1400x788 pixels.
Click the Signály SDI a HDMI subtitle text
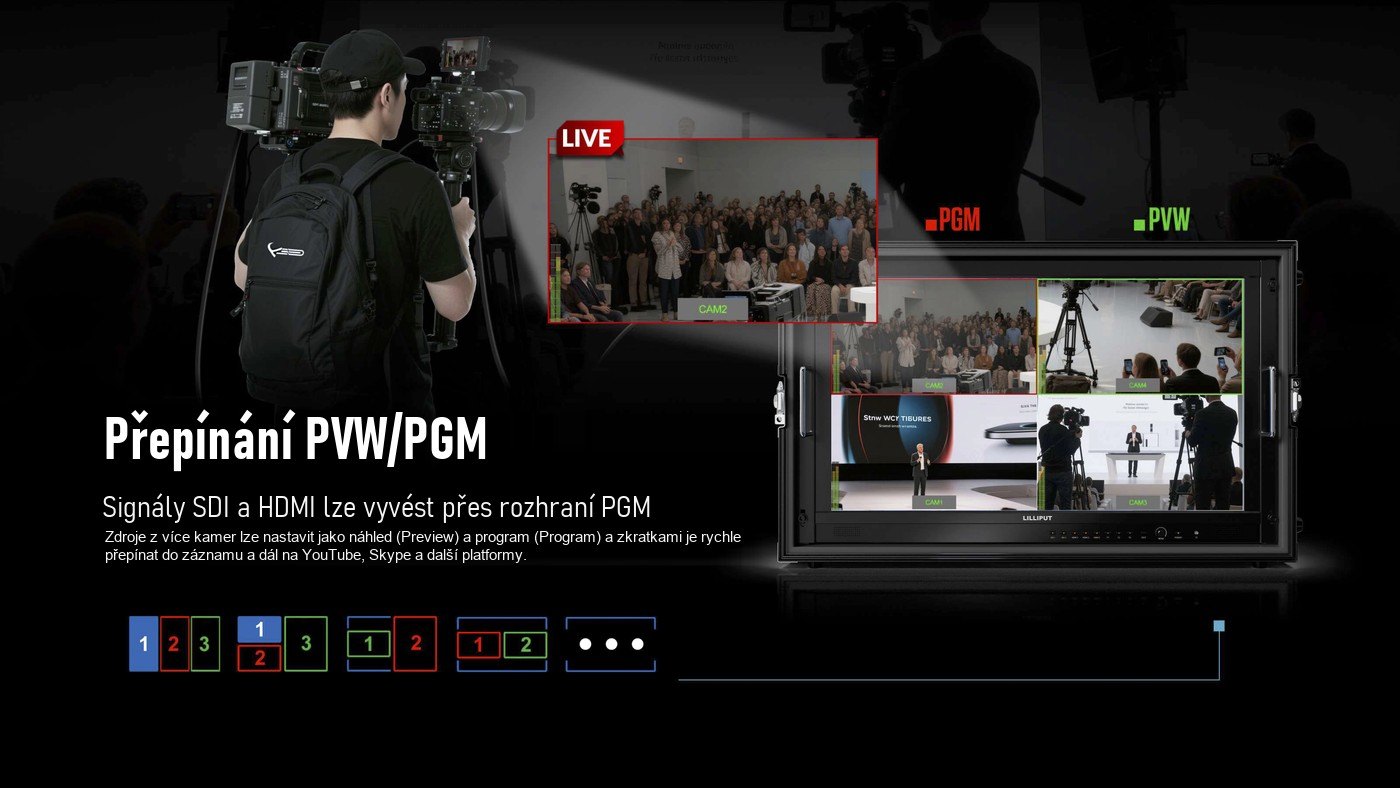pos(384,506)
